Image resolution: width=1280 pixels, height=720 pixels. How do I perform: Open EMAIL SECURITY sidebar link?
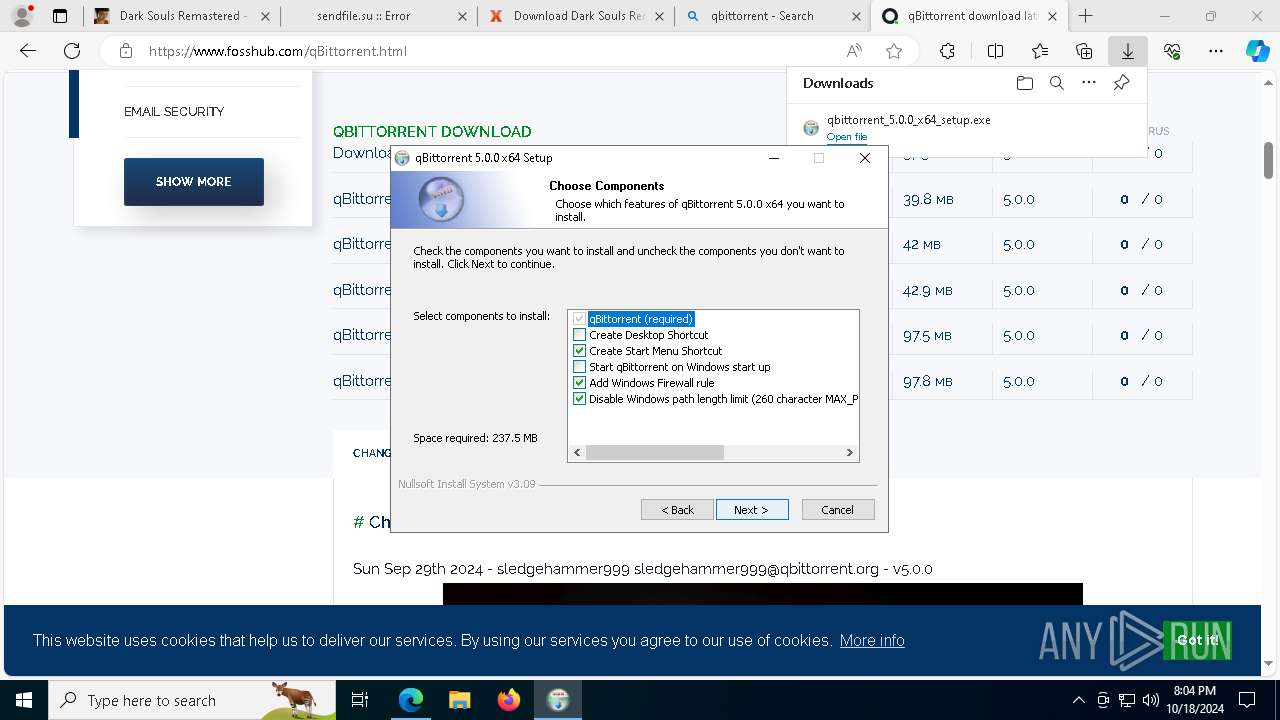tap(174, 111)
